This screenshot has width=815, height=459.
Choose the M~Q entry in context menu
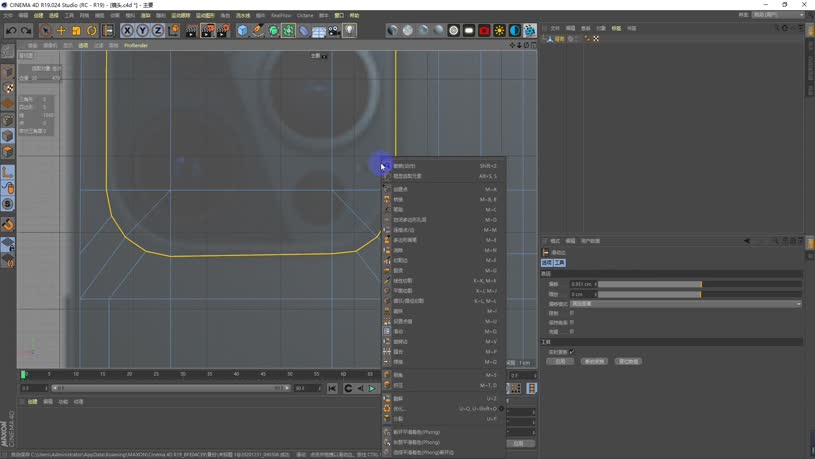443,362
